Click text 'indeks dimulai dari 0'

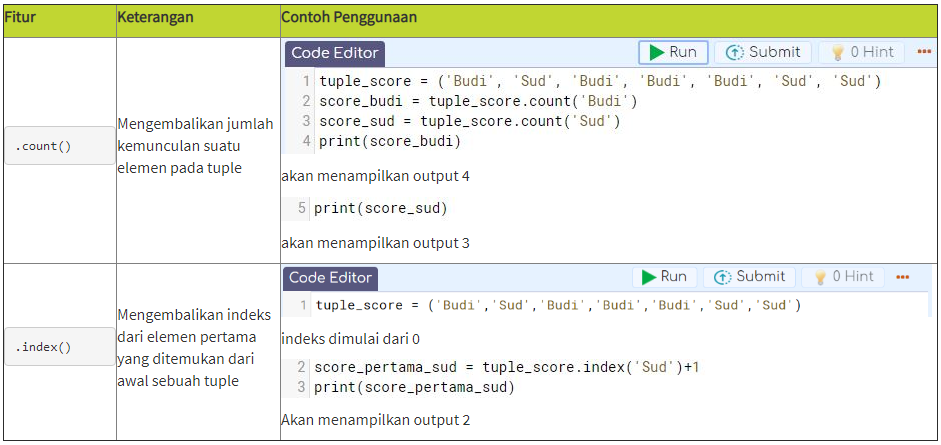tap(350, 339)
